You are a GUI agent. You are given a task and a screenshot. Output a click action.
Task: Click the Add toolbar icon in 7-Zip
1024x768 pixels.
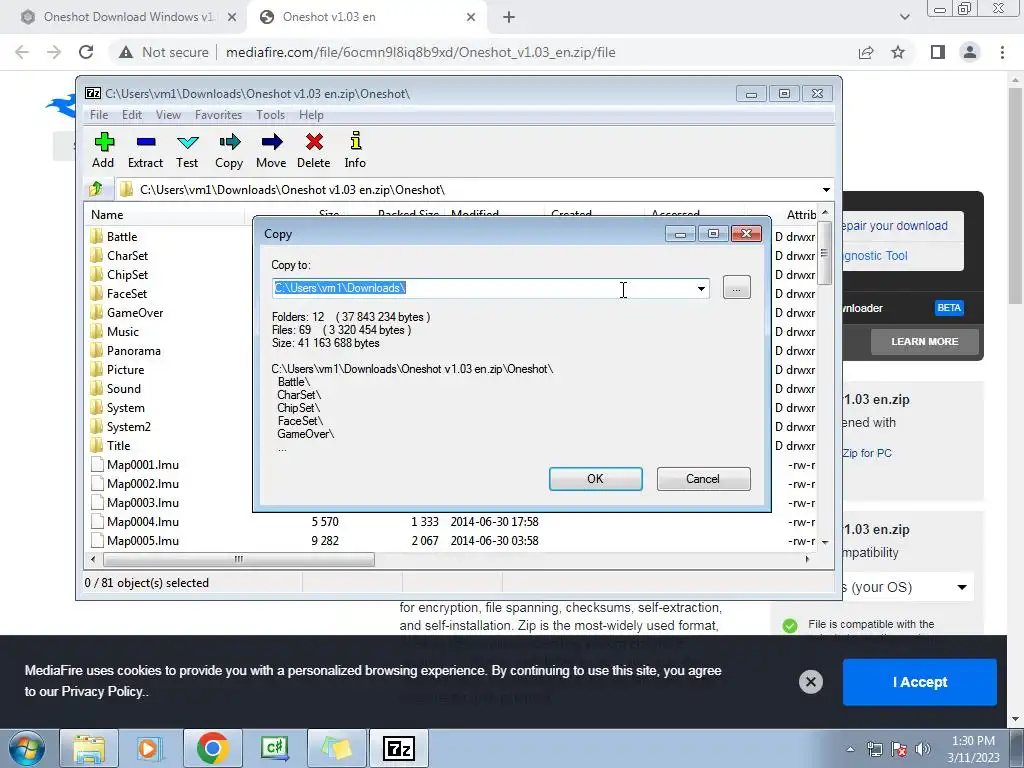(103, 150)
